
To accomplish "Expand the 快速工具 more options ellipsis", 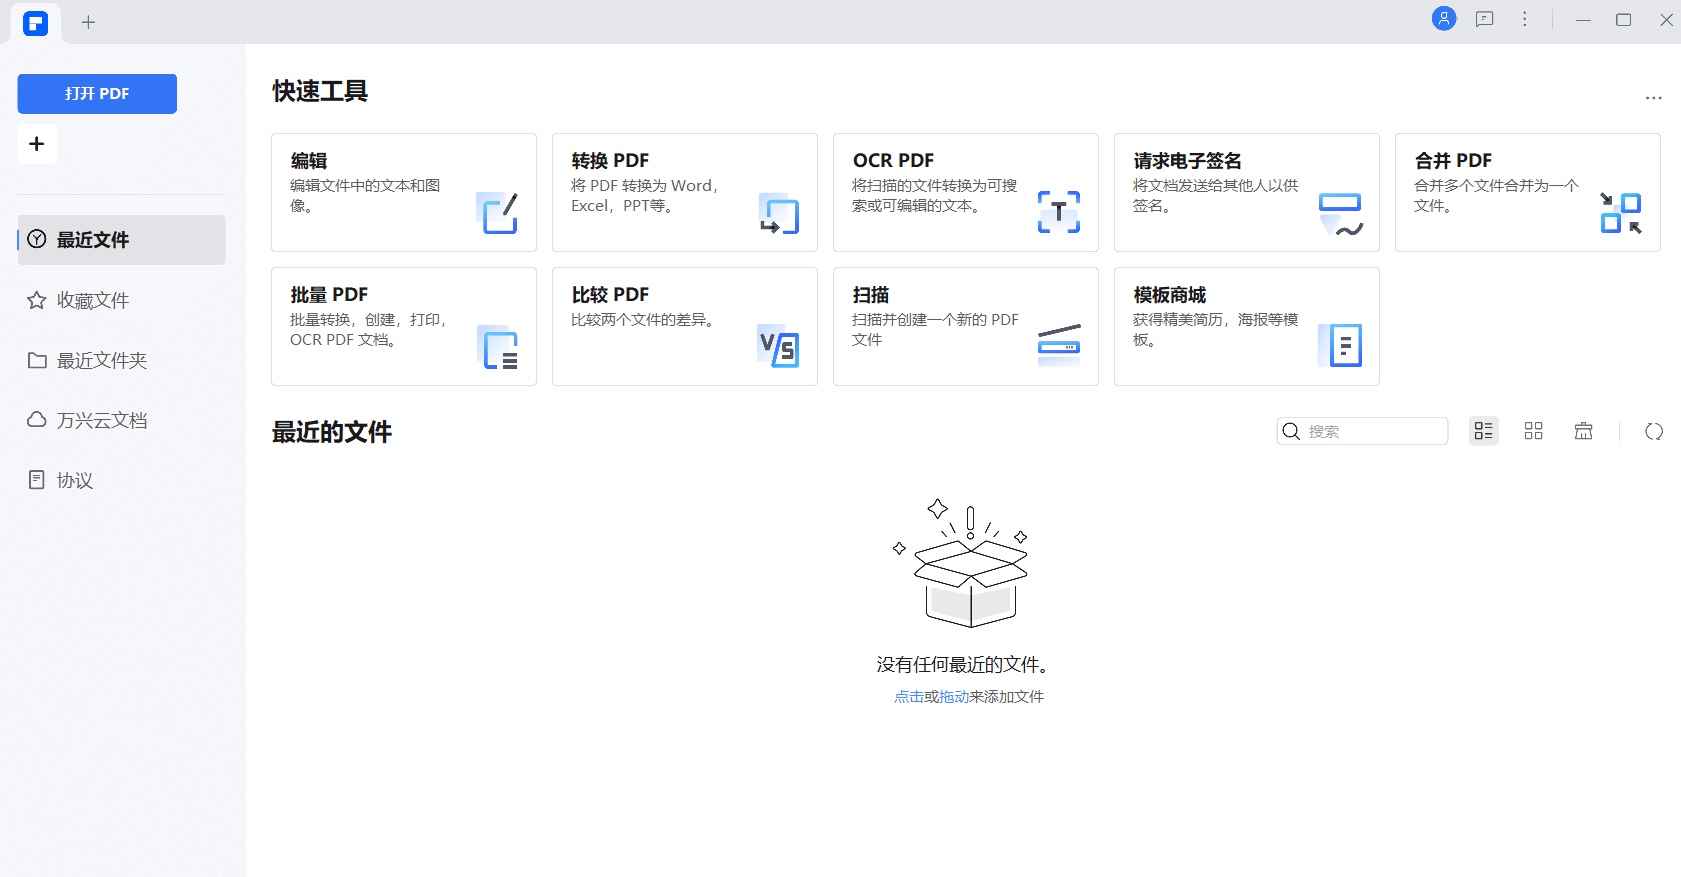I will coord(1653,98).
